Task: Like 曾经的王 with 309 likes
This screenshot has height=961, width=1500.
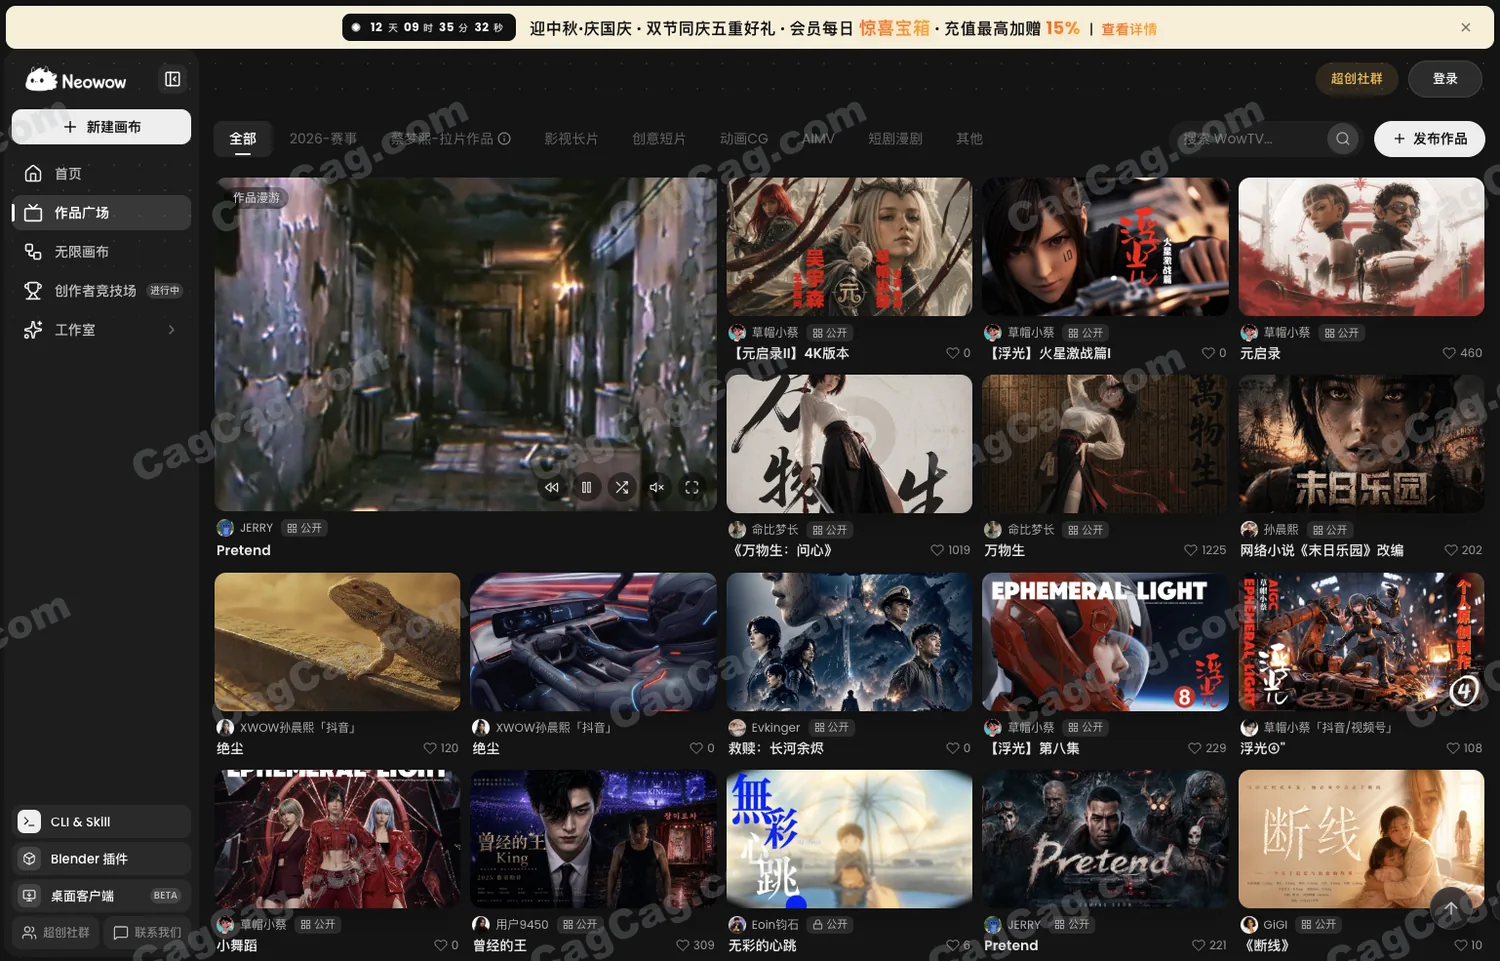Action: [x=683, y=945]
